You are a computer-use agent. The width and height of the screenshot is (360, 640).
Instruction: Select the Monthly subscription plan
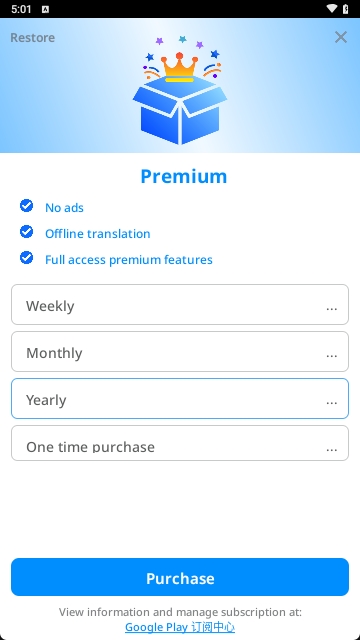click(180, 351)
